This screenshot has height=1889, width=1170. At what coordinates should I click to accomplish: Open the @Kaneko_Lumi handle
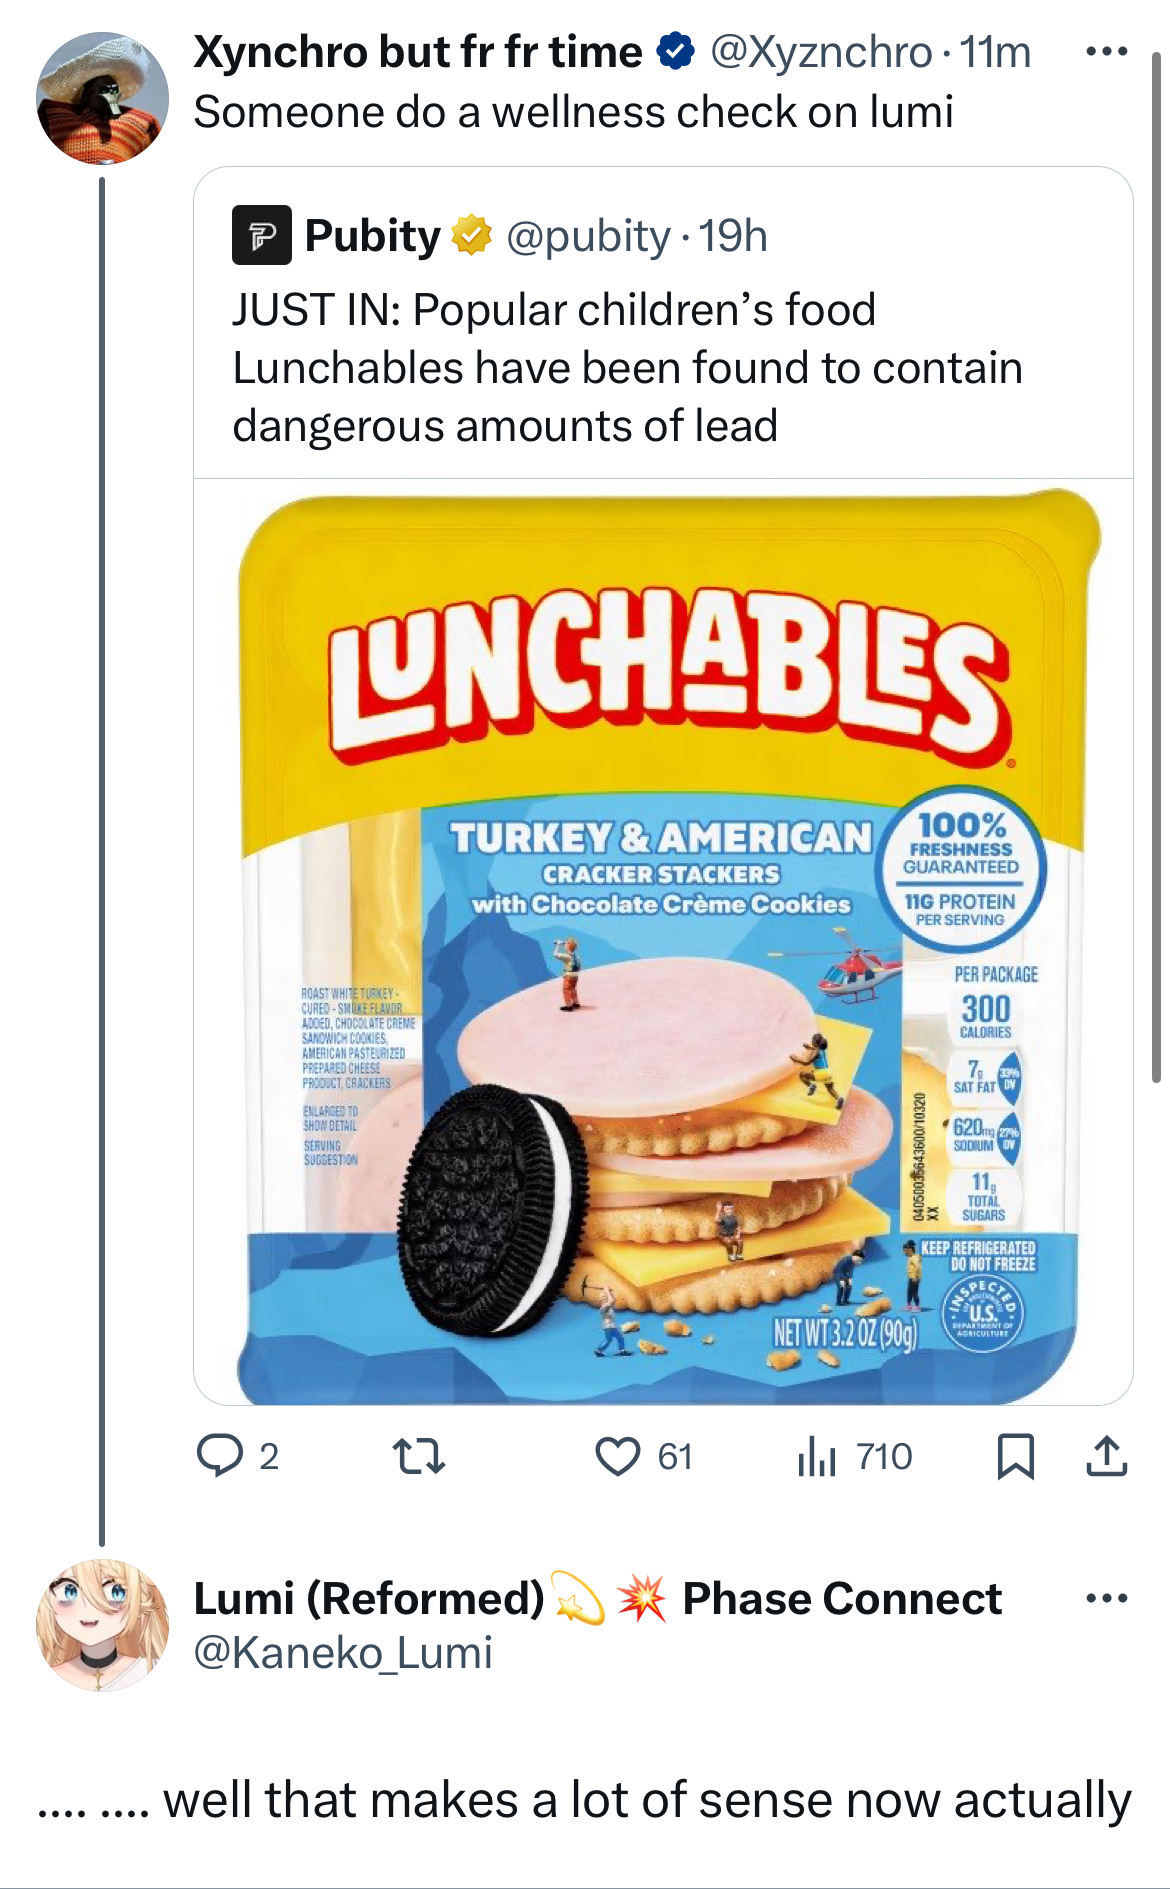click(343, 1653)
